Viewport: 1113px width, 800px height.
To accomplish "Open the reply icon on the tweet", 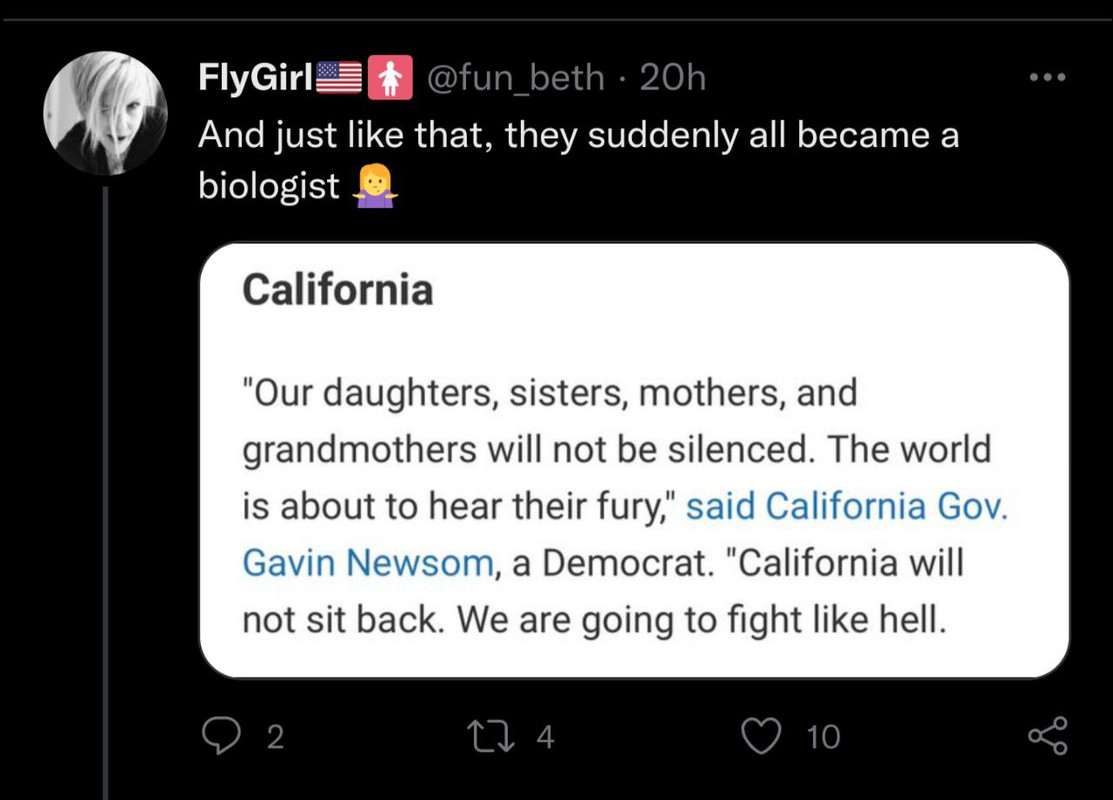I will pos(221,735).
